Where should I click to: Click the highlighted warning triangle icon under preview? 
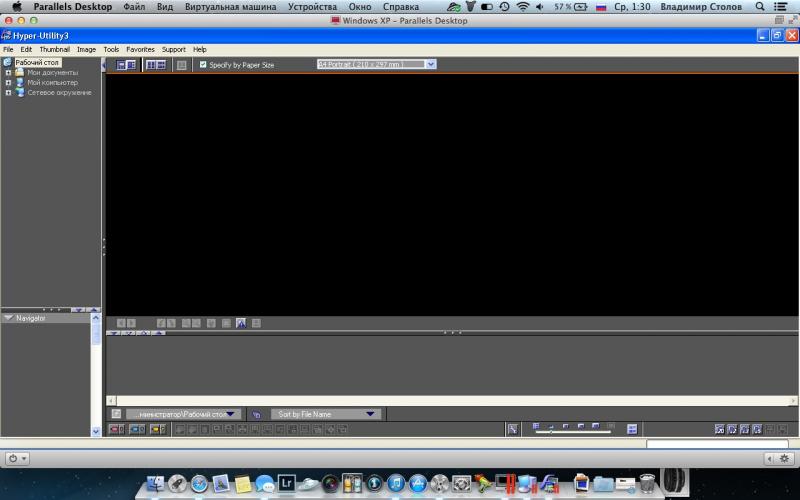click(x=241, y=323)
